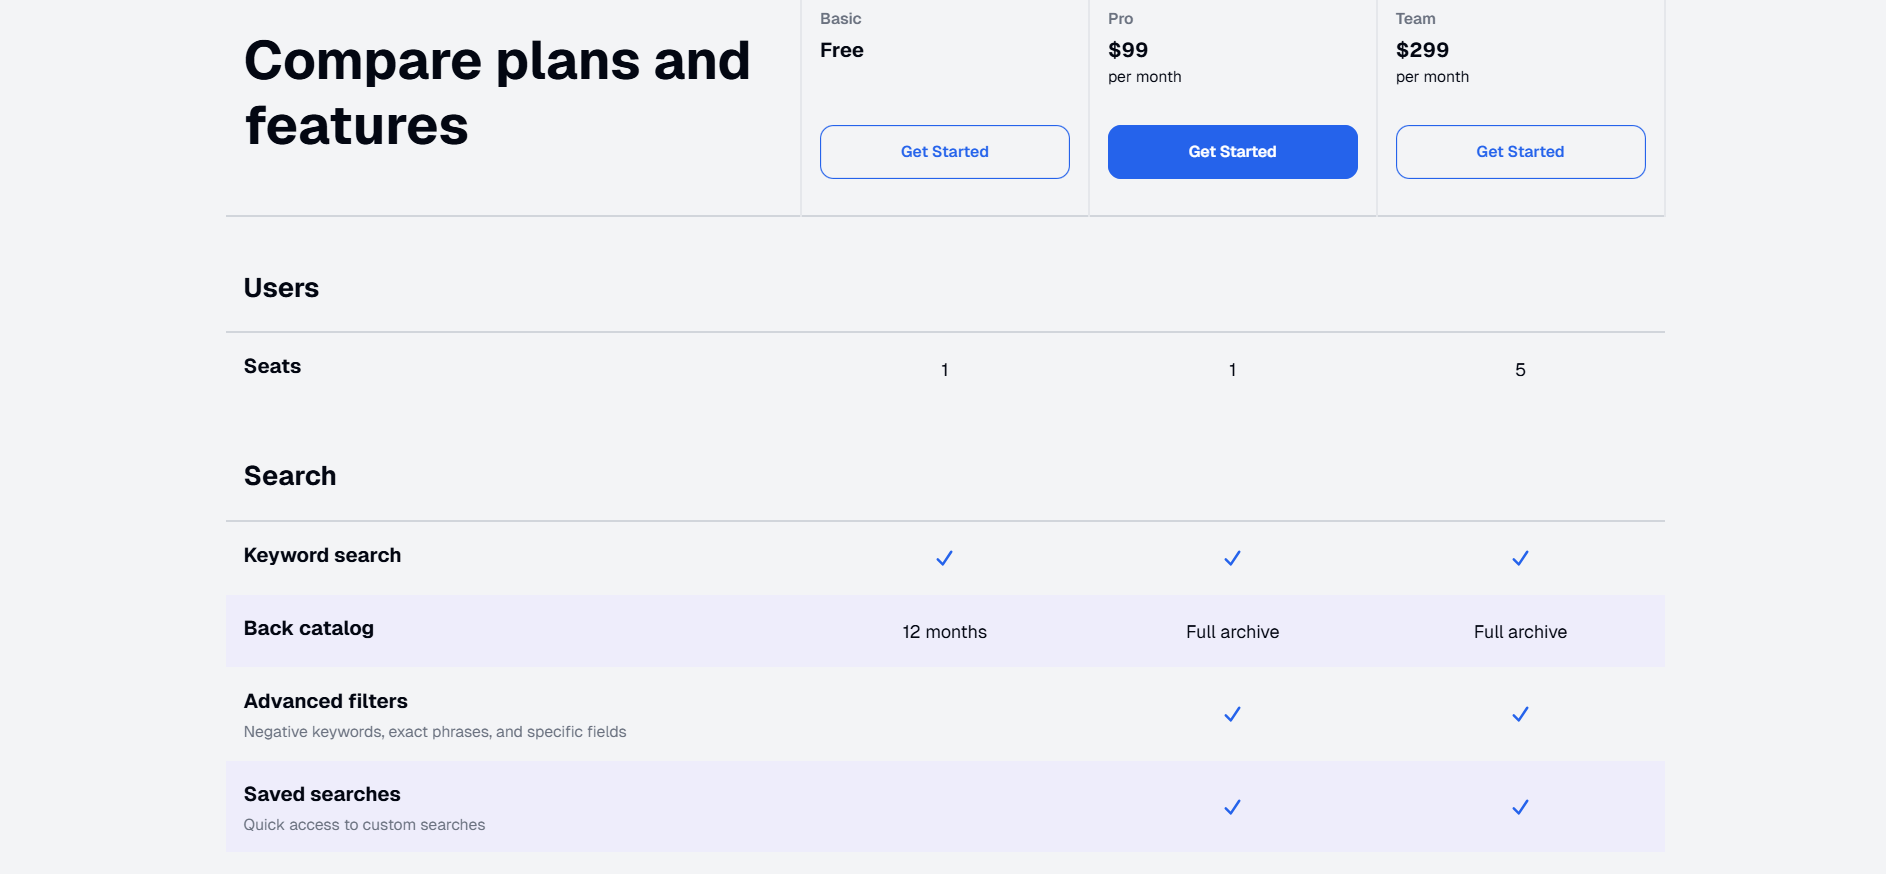Click the Advanced filters row label
The image size is (1886, 874).
point(325,701)
